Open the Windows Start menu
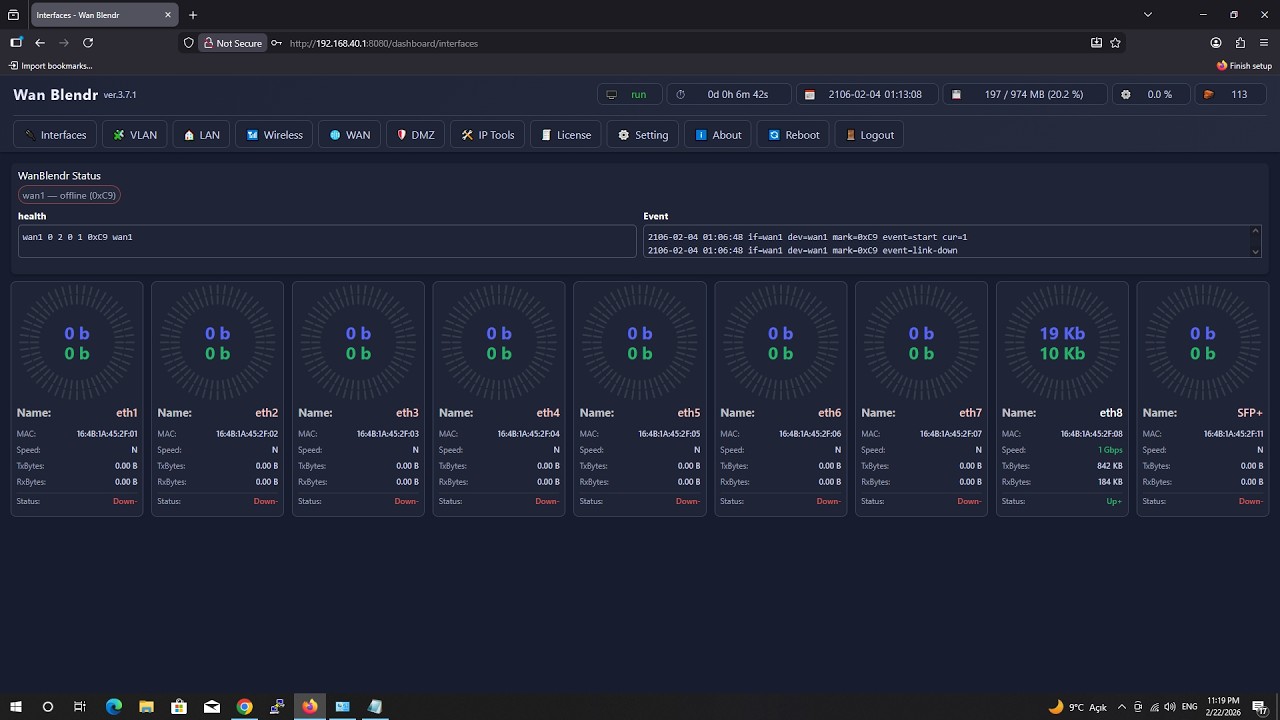The height and width of the screenshot is (720, 1280). tap(16, 707)
